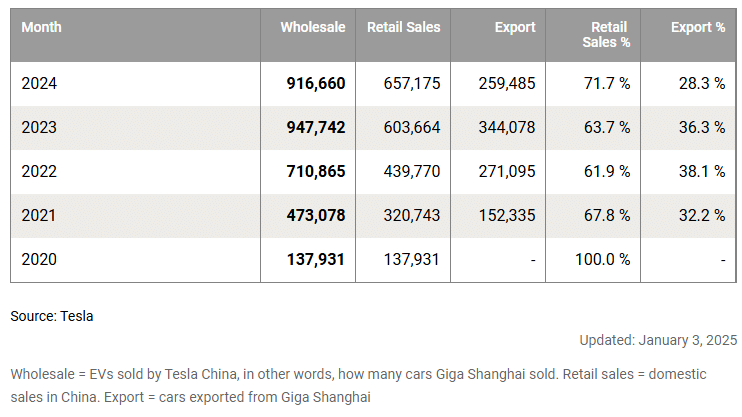Click the 28.3 % export cell
Screen dimensions: 742x417
(700, 84)
